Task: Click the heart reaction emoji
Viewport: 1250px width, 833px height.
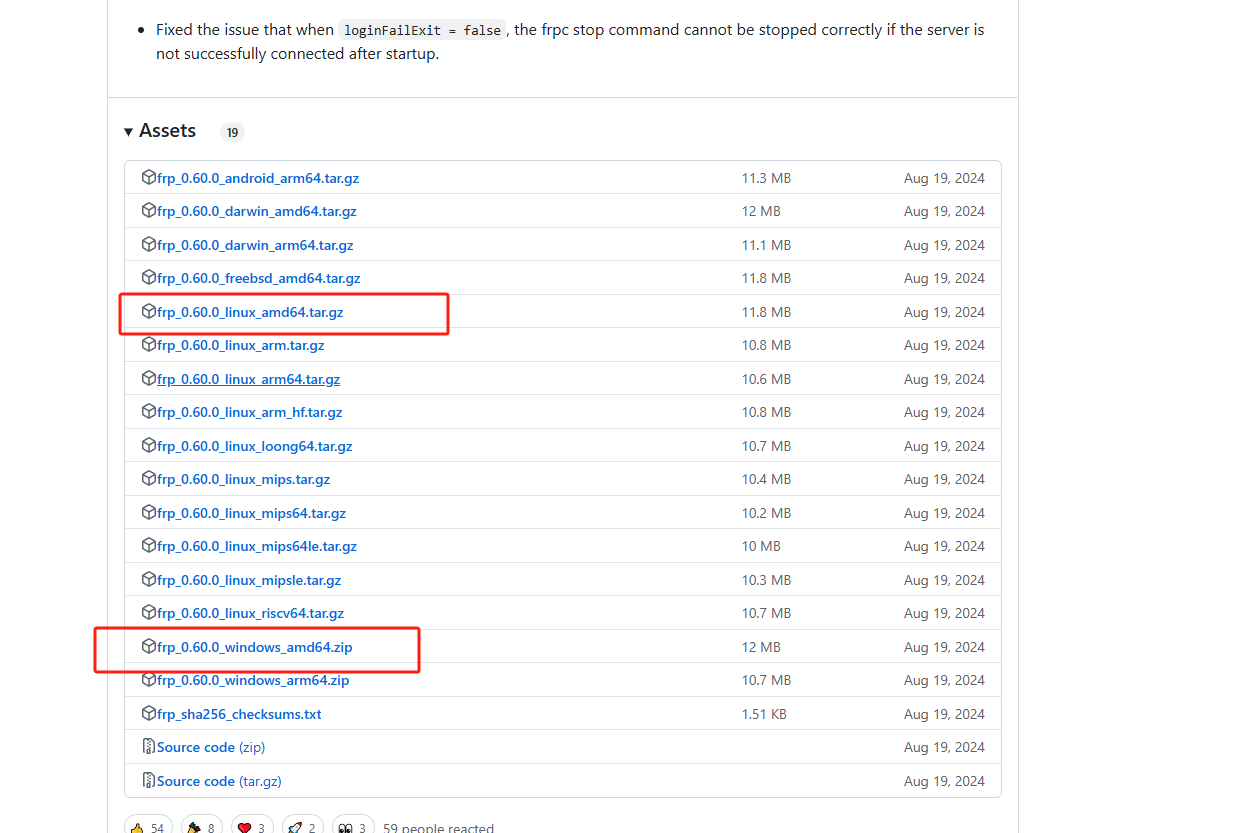Action: (244, 828)
